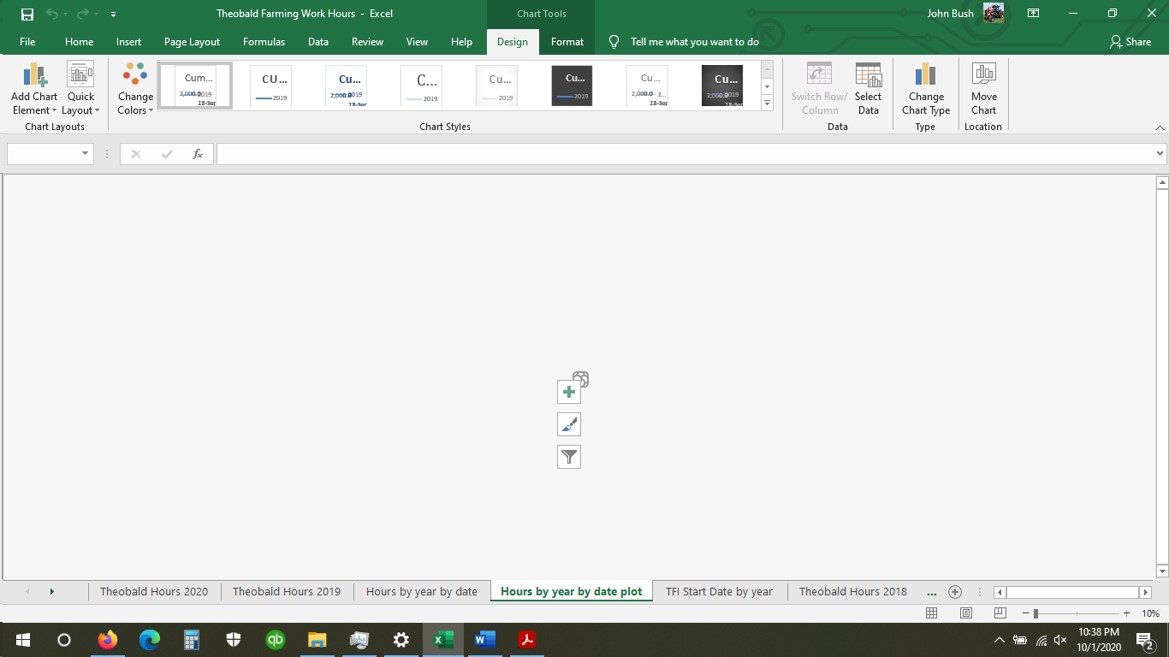This screenshot has width=1169, height=657.
Task: Open the Theobald Hours 2018 sheet tab
Action: pyautogui.click(x=853, y=591)
